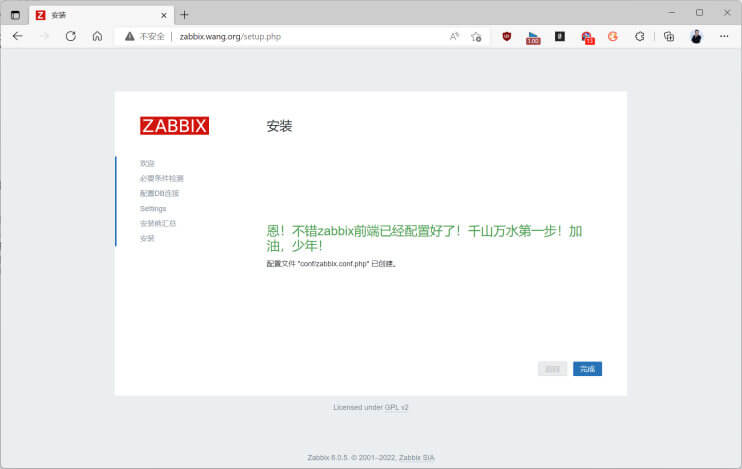Open the extension icon with red 13 badge
Screen dimensions: 742x469
587,37
